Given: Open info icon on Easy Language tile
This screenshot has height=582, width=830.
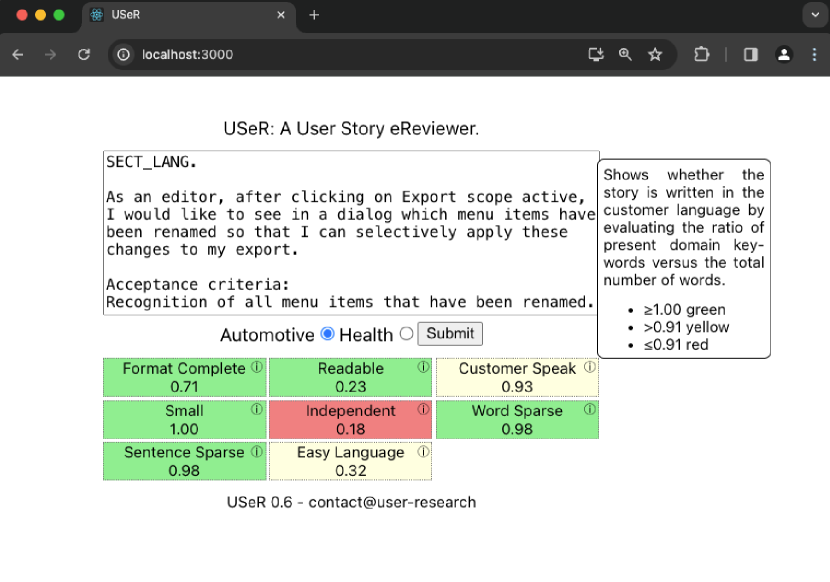Looking at the screenshot, I should point(423,451).
